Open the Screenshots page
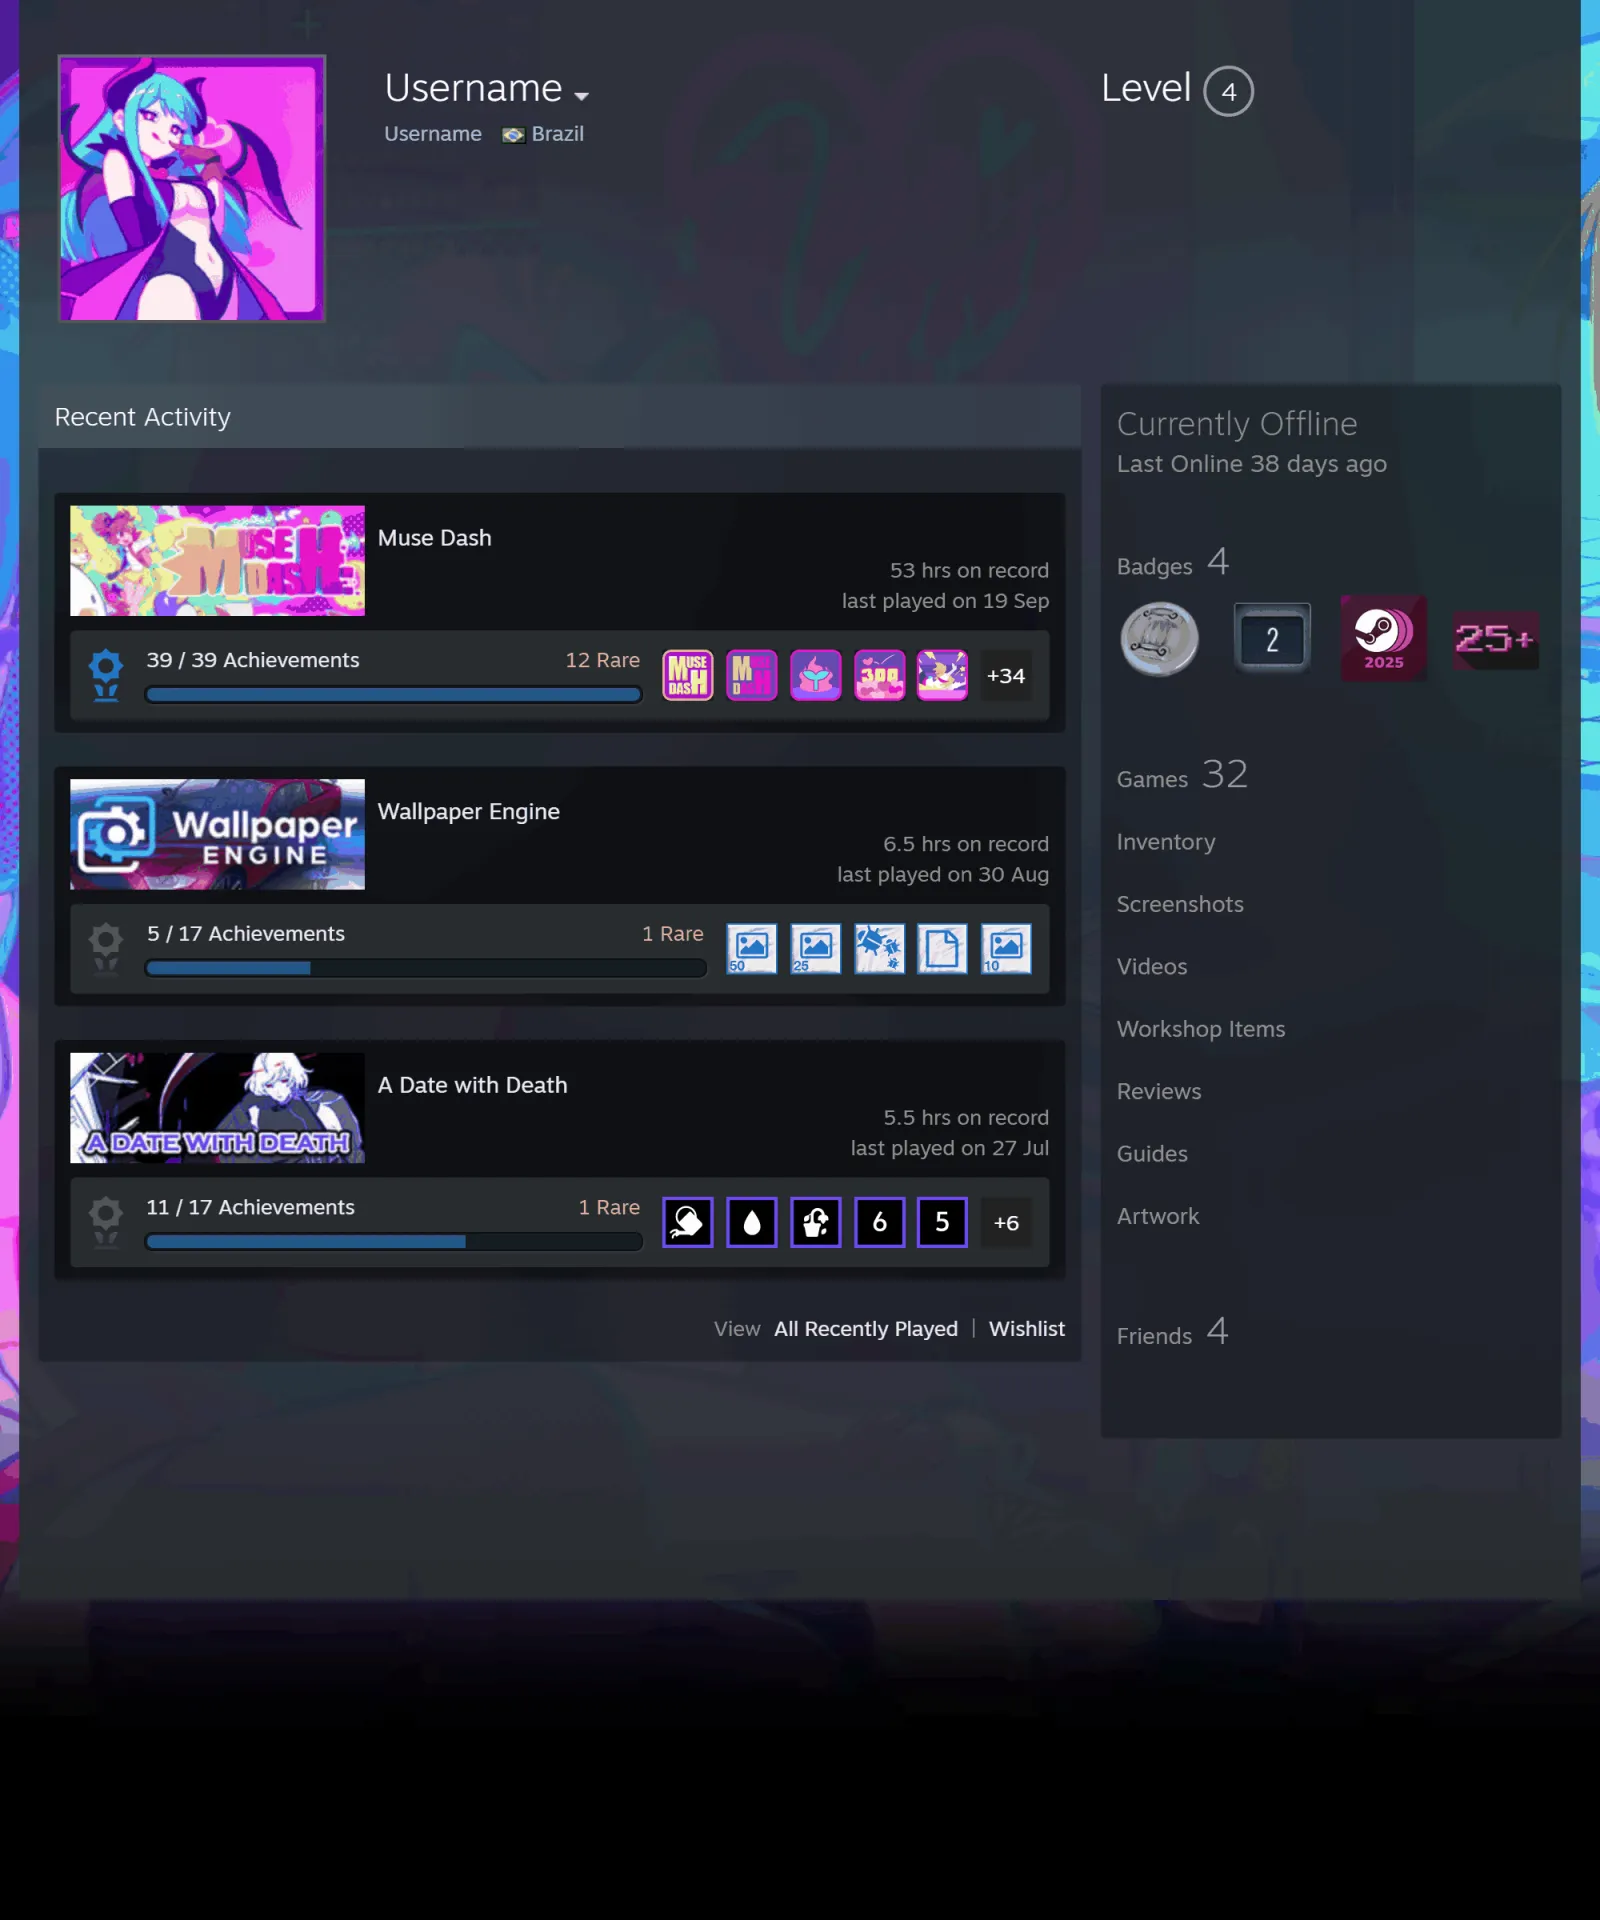This screenshot has width=1600, height=1920. tap(1180, 904)
